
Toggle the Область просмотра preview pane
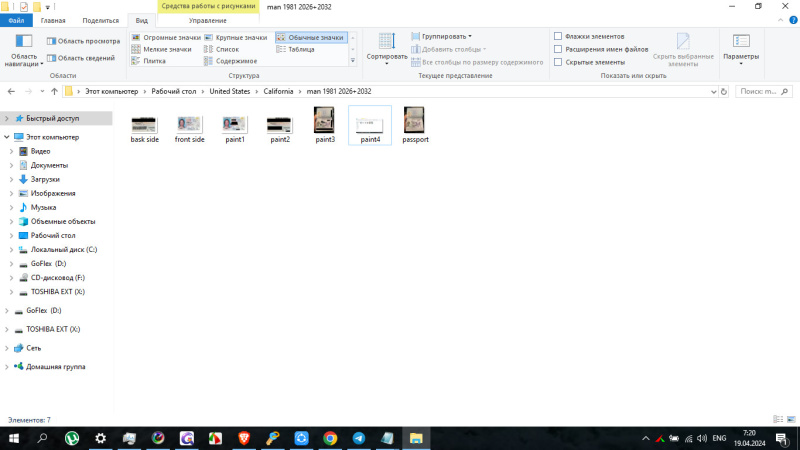[82, 41]
